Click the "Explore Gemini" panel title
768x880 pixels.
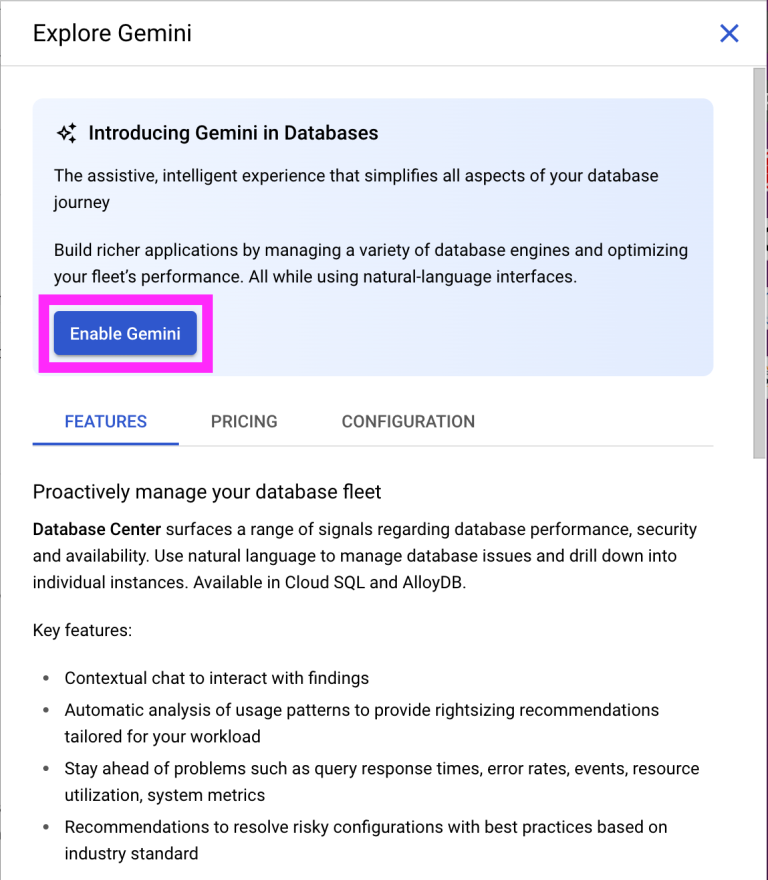[x=112, y=33]
